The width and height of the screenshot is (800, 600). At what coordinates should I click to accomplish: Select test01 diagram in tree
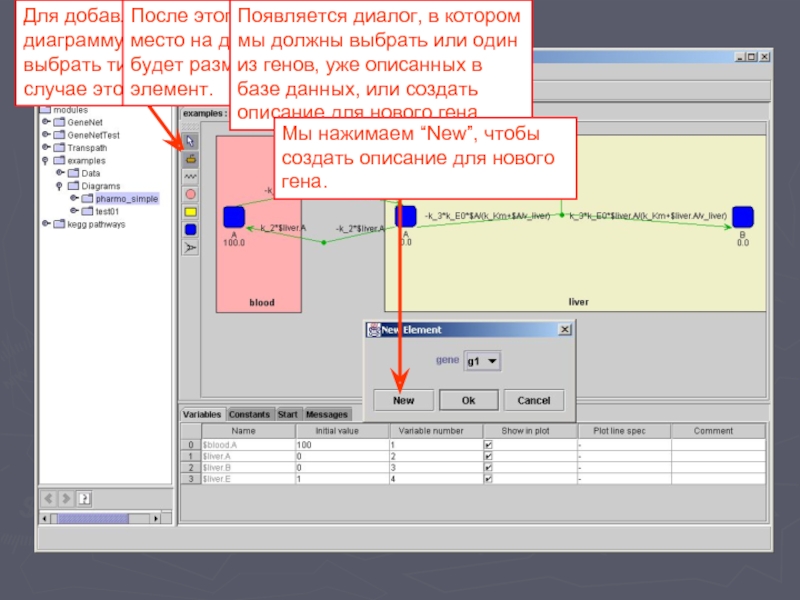107,211
